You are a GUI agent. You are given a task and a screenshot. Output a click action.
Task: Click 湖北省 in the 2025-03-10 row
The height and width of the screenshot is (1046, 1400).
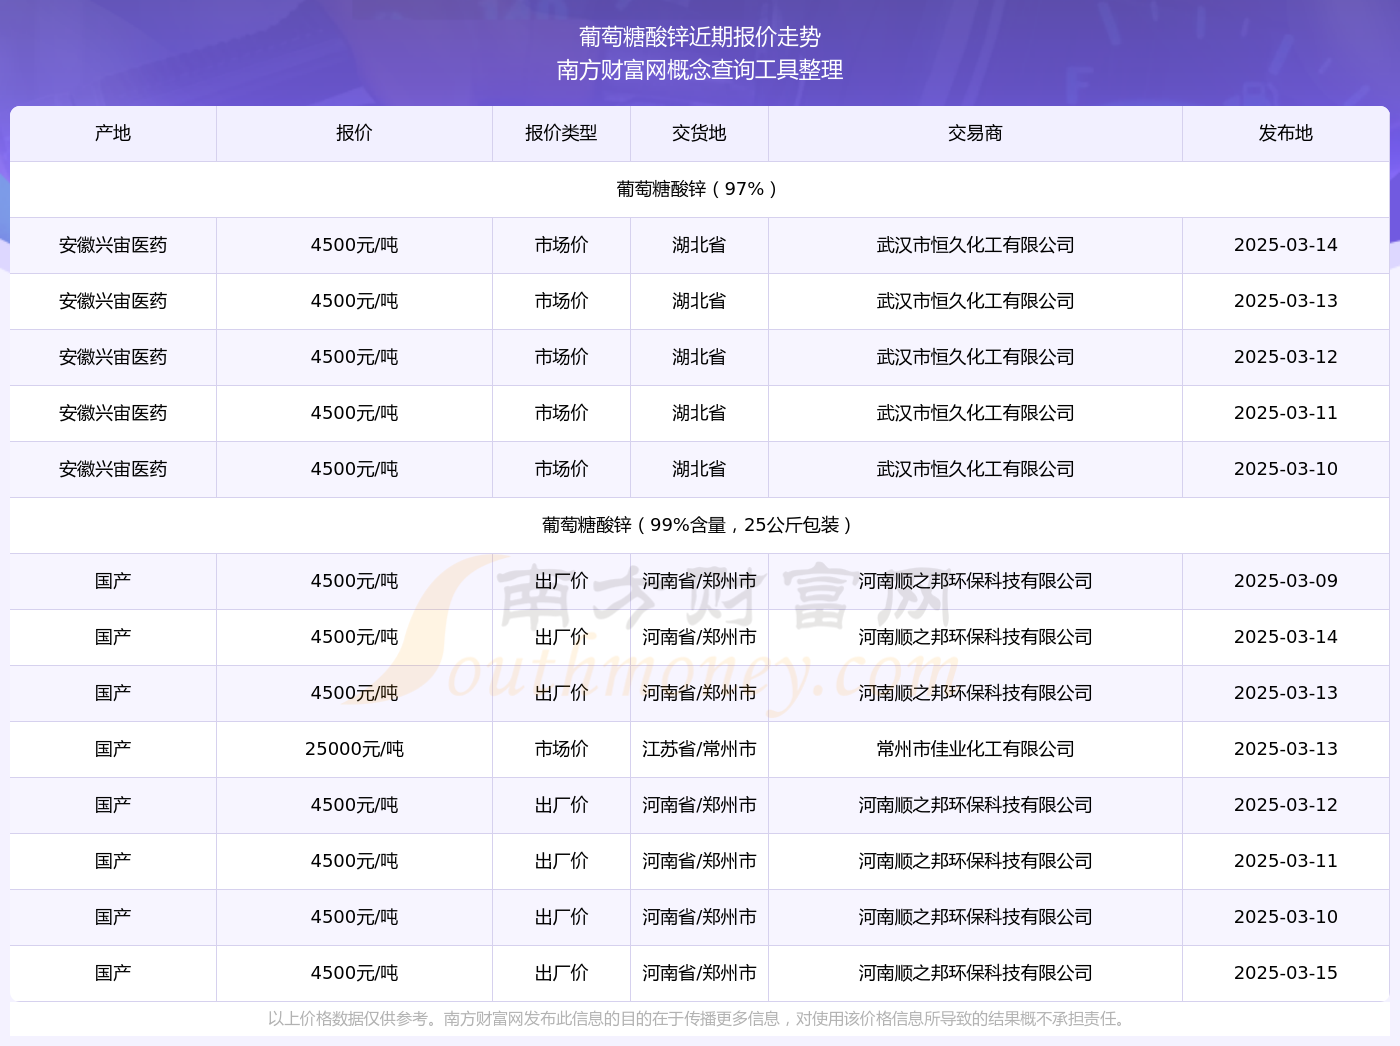tap(699, 469)
